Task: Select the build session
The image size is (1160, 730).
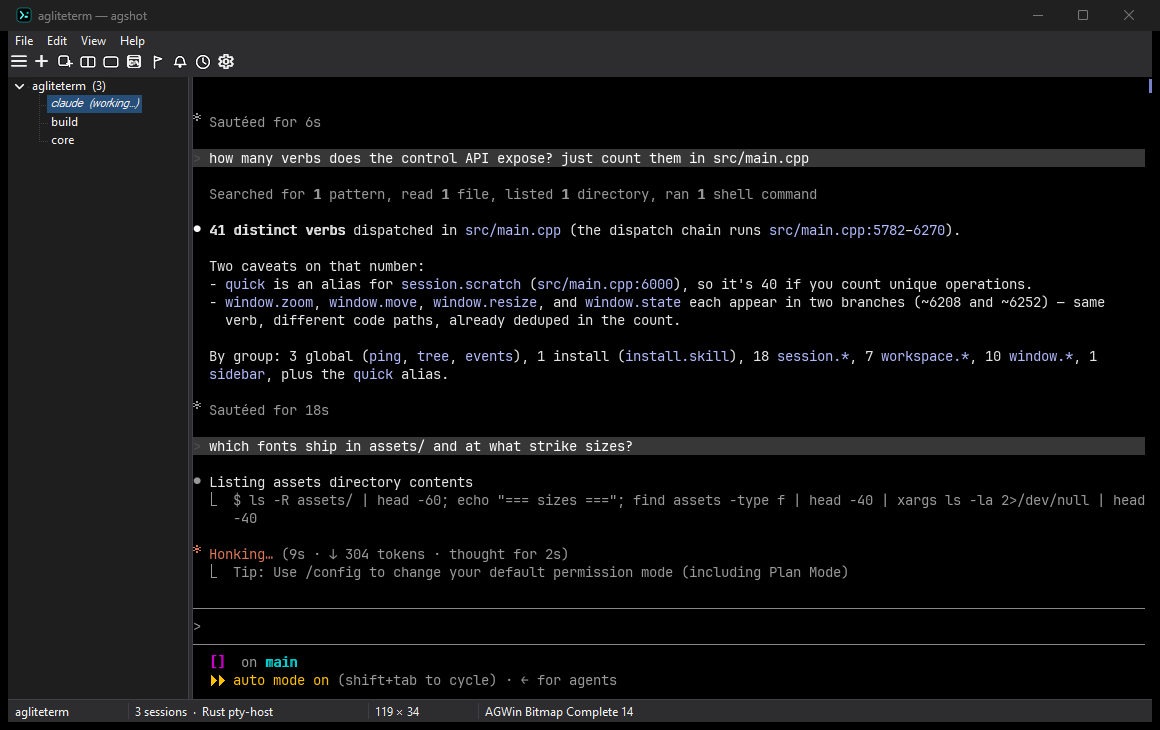Action: click(x=64, y=122)
